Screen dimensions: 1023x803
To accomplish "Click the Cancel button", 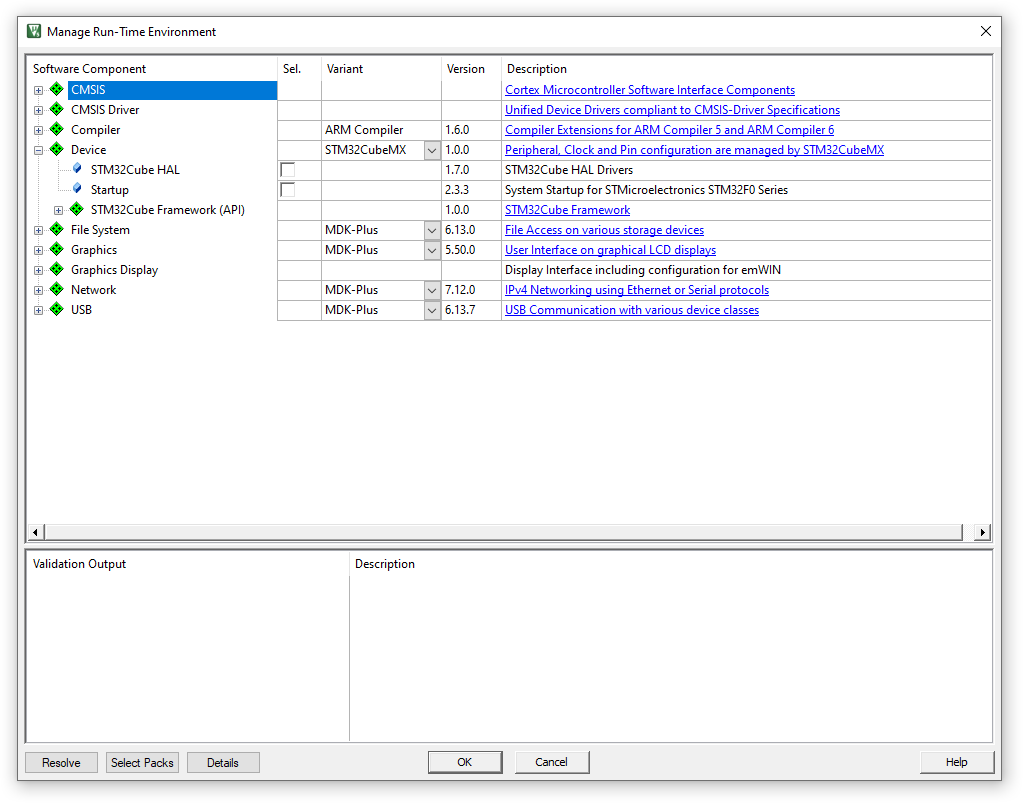I will click(552, 762).
